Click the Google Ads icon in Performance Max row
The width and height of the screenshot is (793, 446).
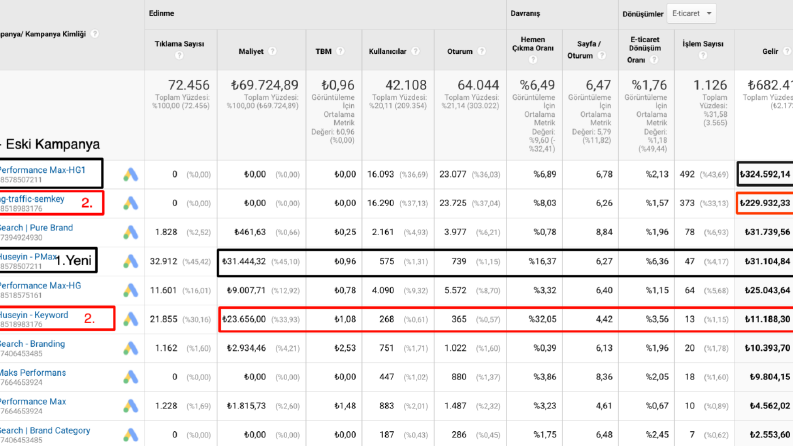click(x=130, y=406)
